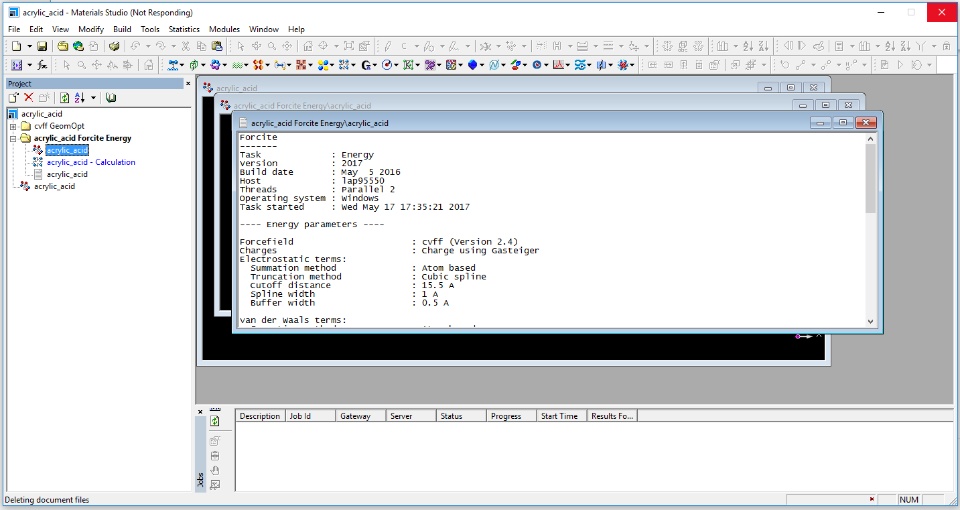Click the red bullseye target module icon

[x=387, y=65]
